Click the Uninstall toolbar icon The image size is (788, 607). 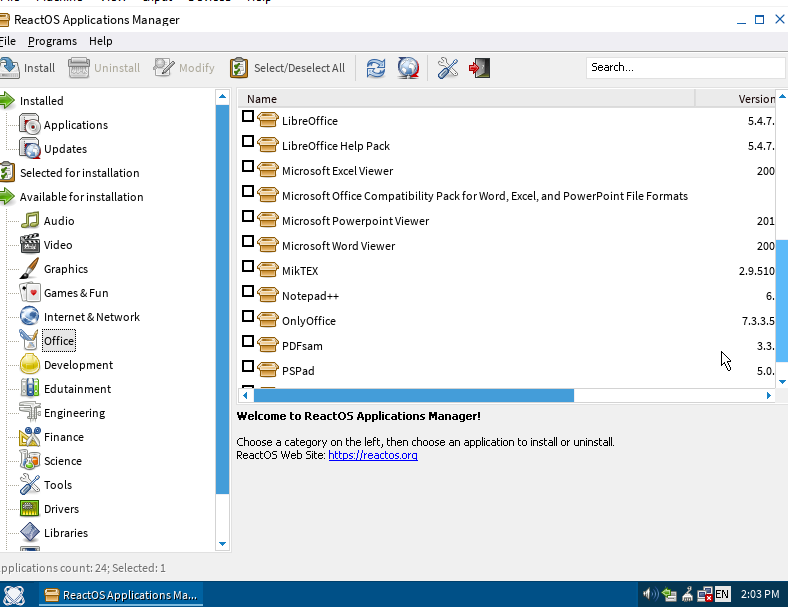click(x=79, y=68)
